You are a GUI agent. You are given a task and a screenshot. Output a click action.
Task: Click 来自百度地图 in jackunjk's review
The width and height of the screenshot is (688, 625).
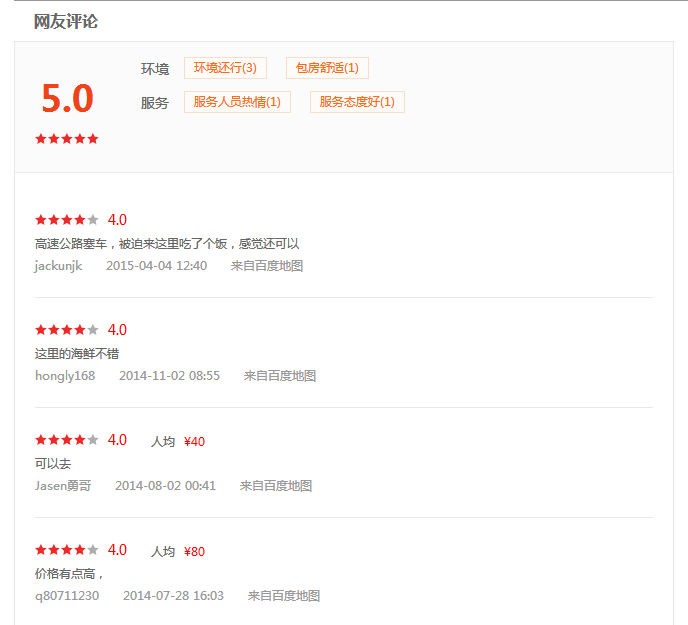pos(267,266)
